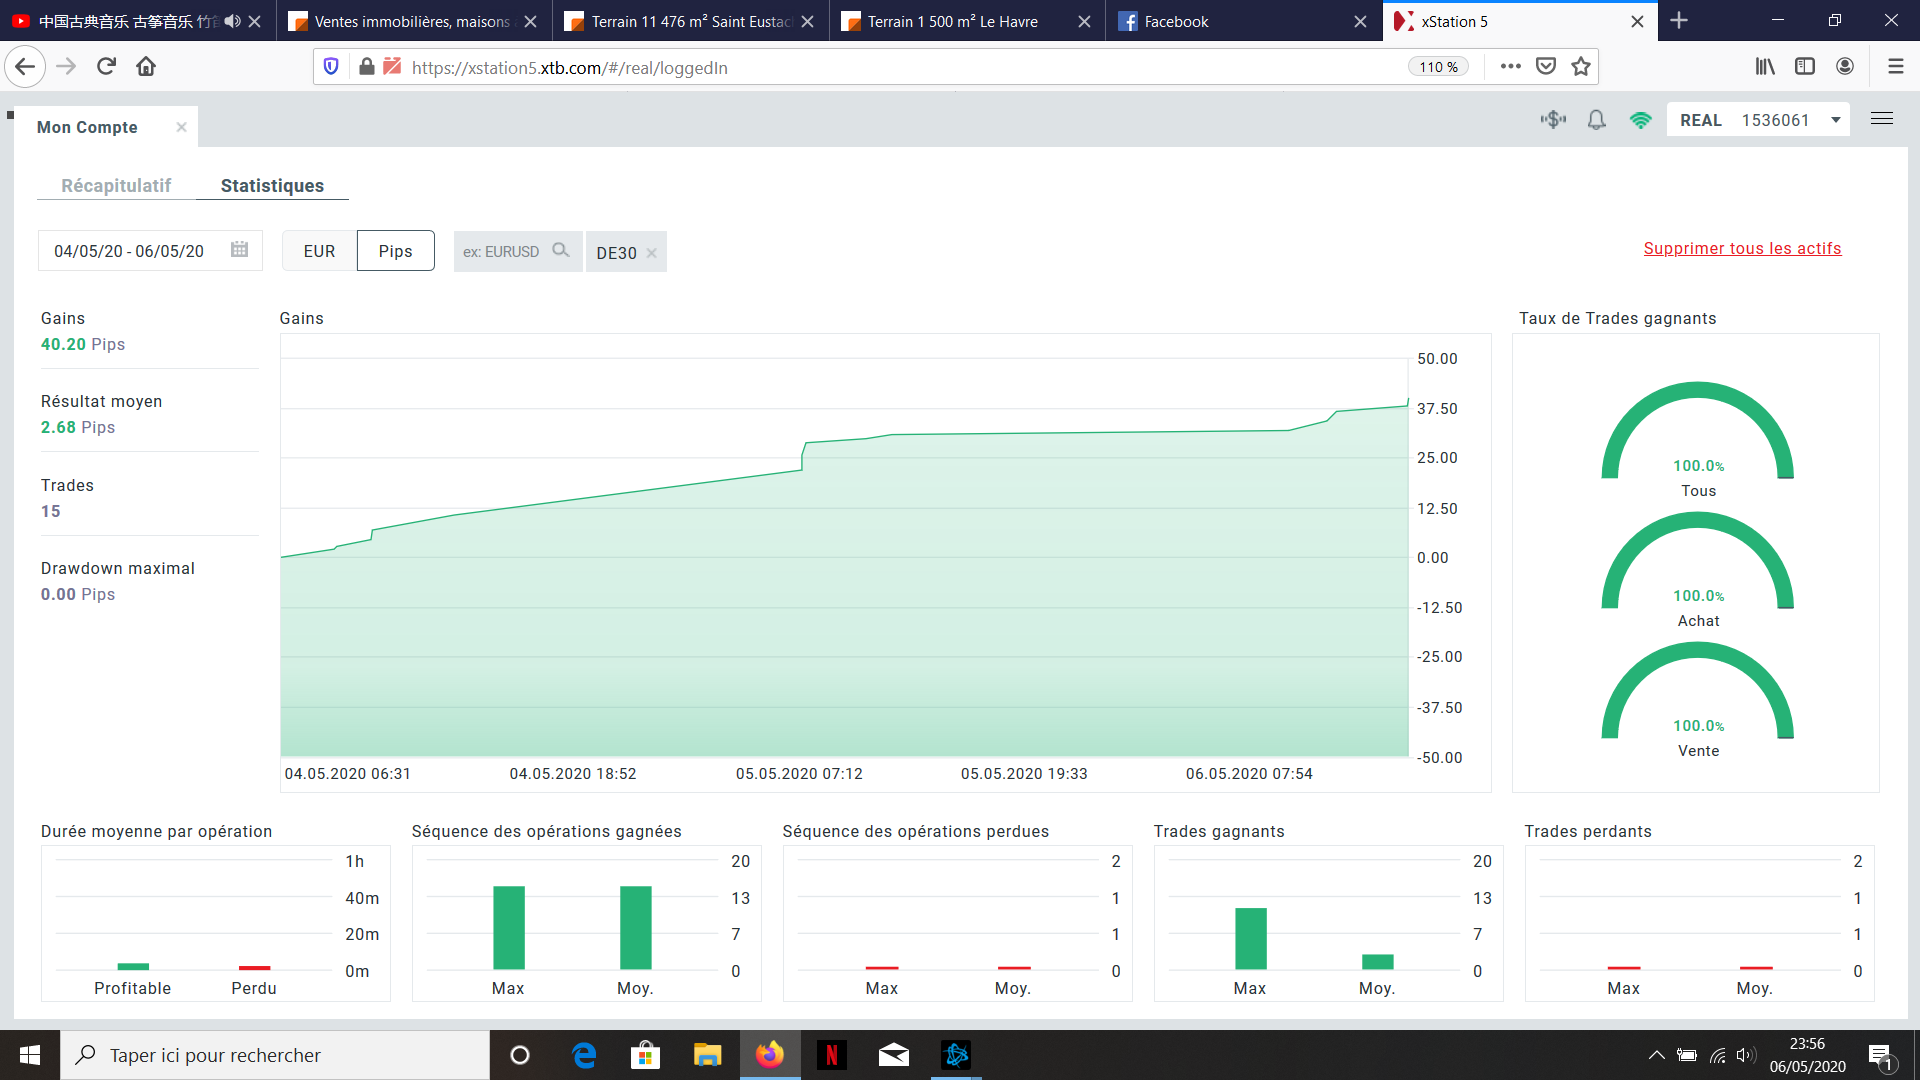Open the xStation hamburger menu
1920x1080 pixels.
click(1882, 119)
